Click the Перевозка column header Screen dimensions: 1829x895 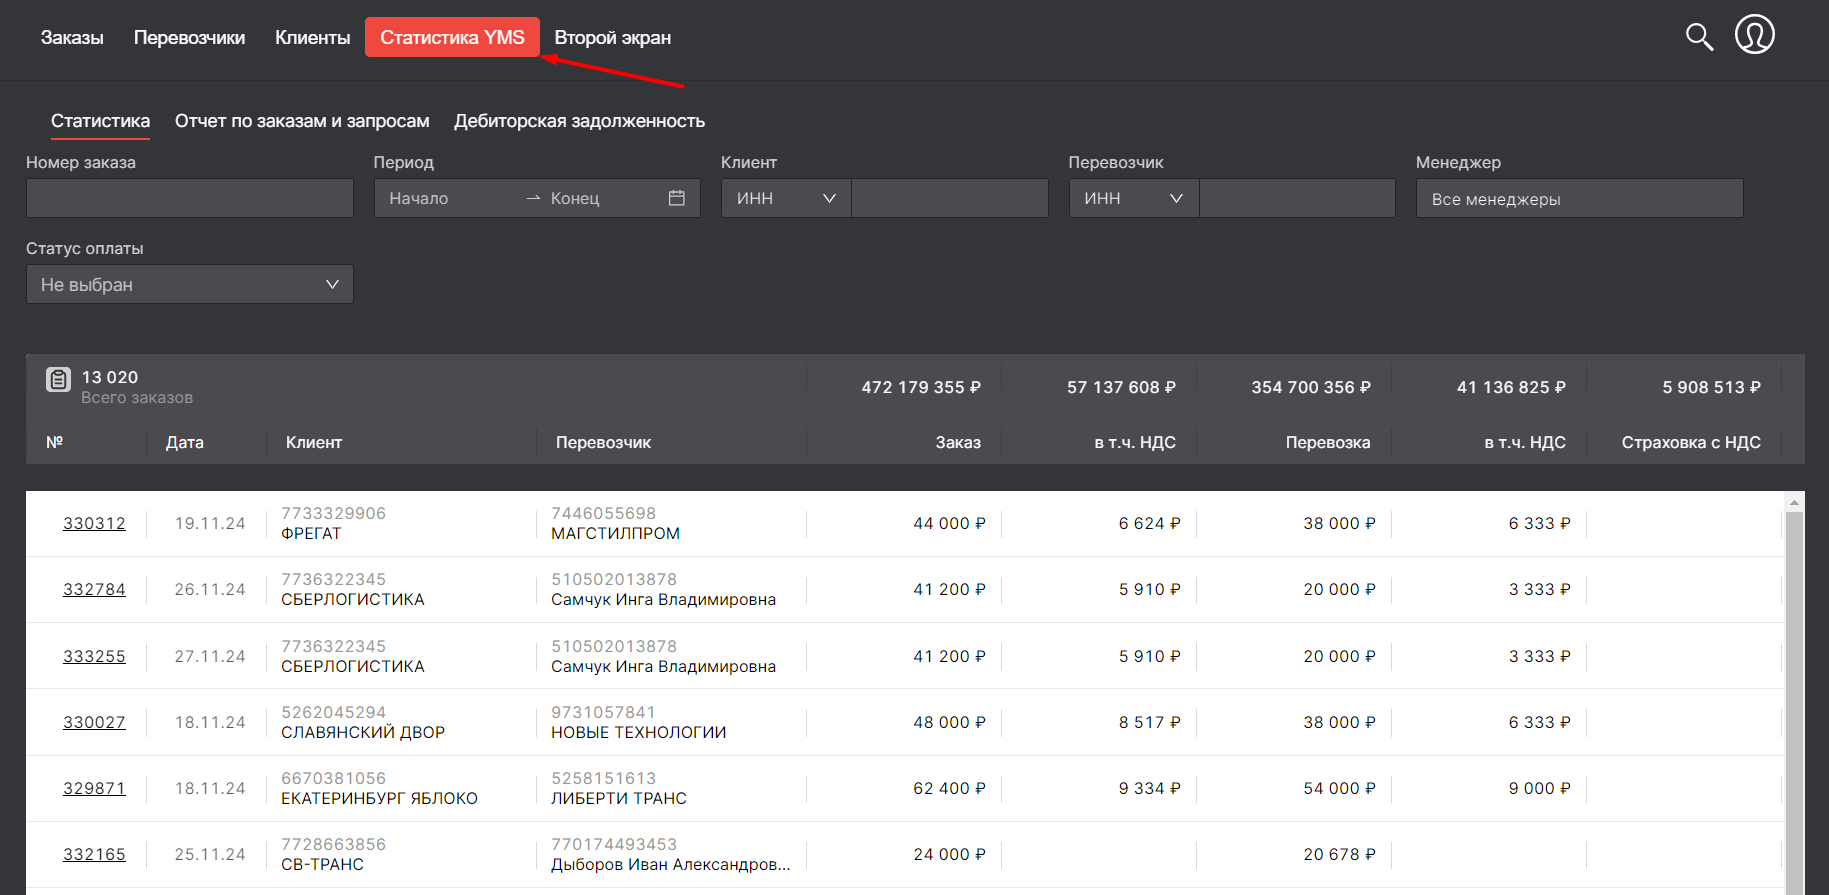tap(1328, 442)
